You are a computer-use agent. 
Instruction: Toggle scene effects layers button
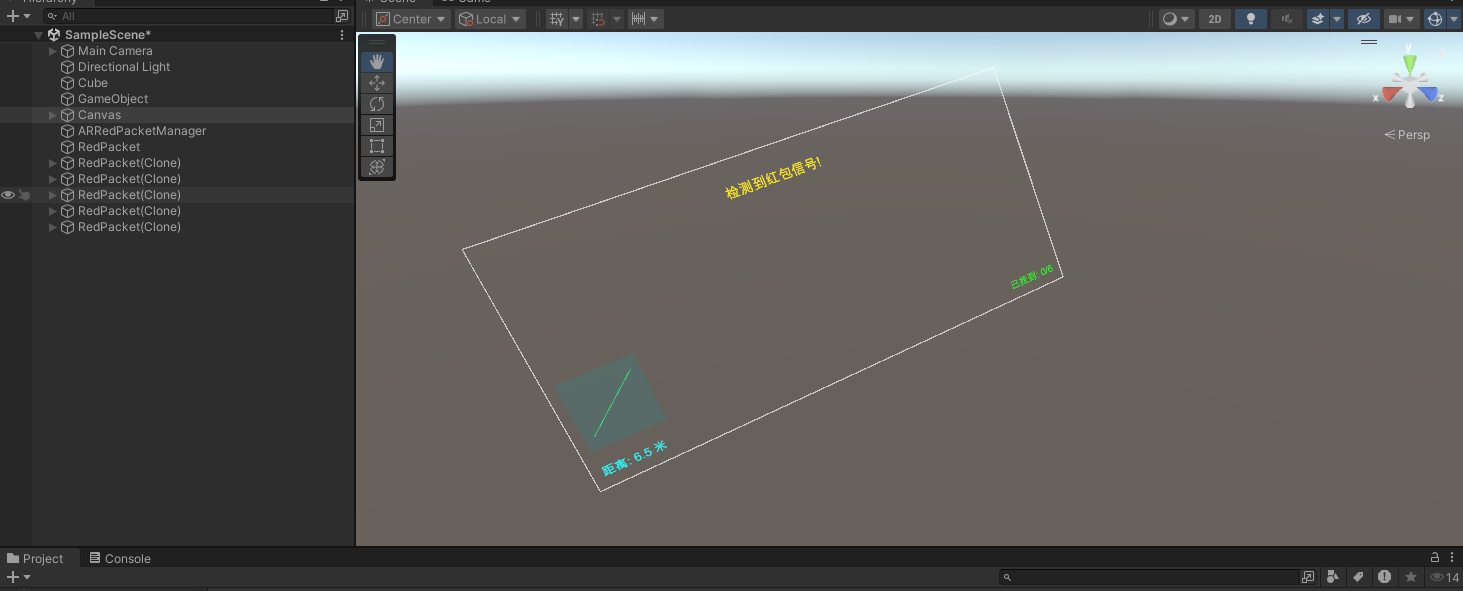point(1318,19)
